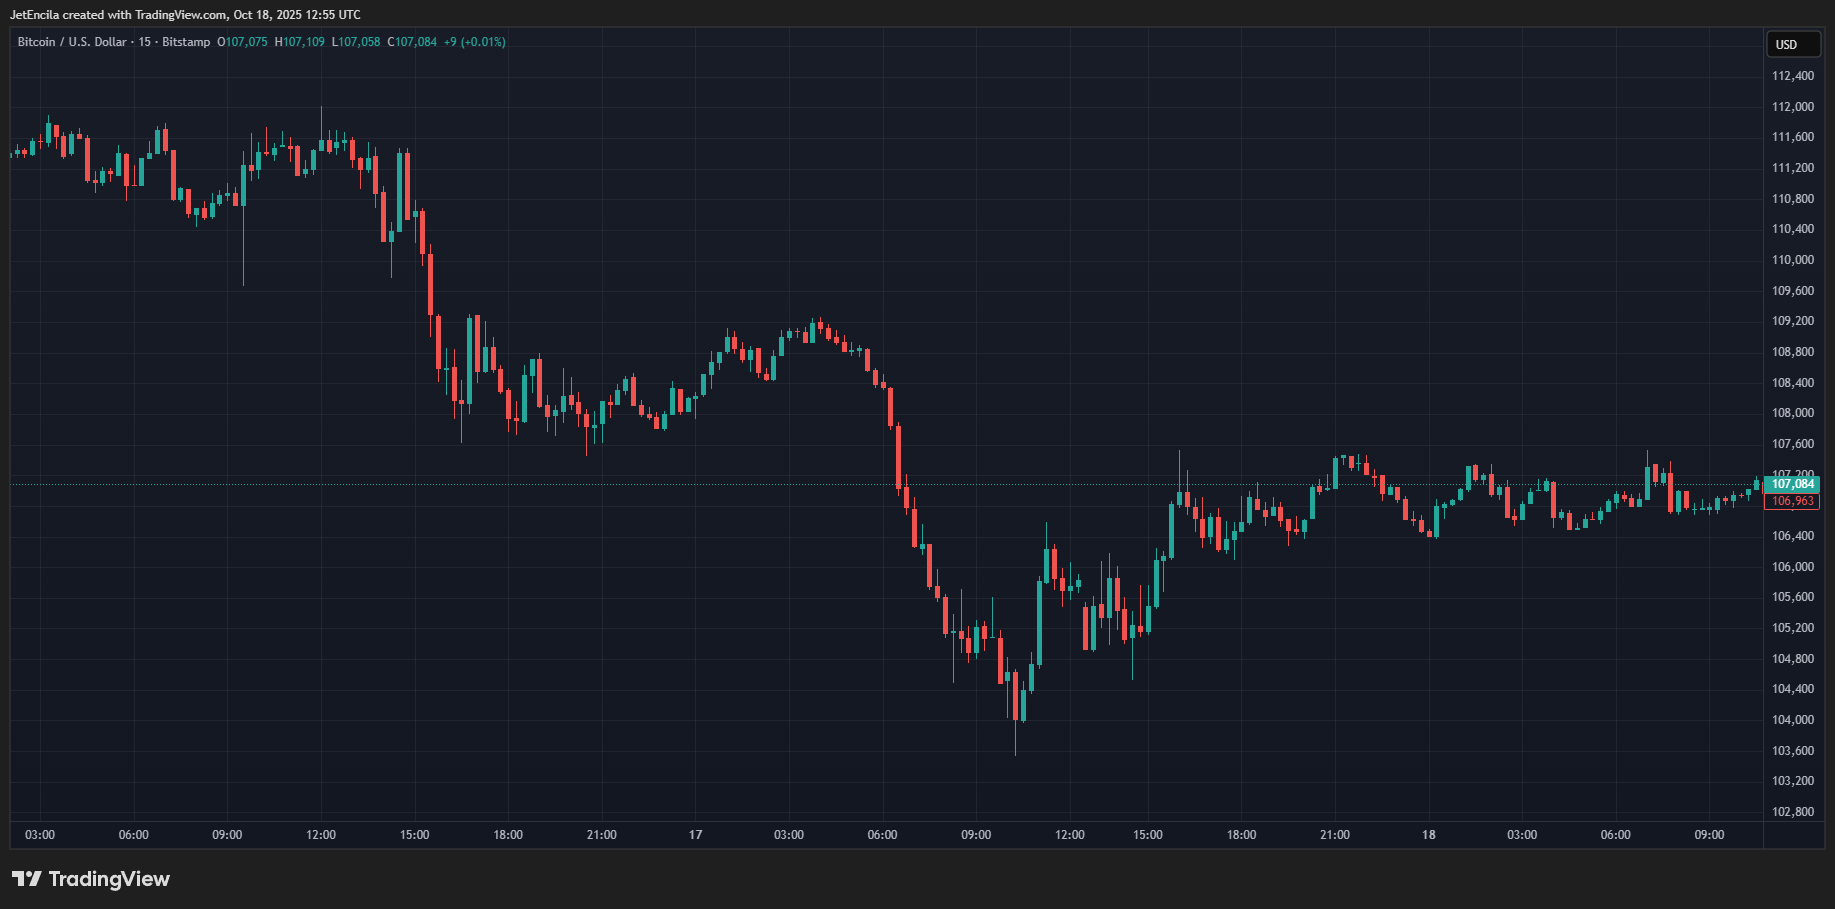The width and height of the screenshot is (1835, 909).
Task: Click the Close value C107,084
Action: click(413, 42)
